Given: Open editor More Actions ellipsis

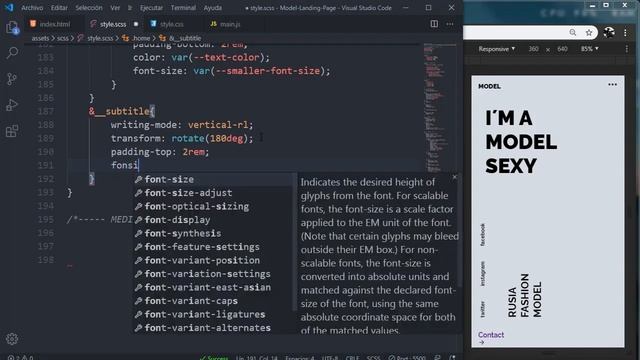Looking at the screenshot, I should pos(450,24).
